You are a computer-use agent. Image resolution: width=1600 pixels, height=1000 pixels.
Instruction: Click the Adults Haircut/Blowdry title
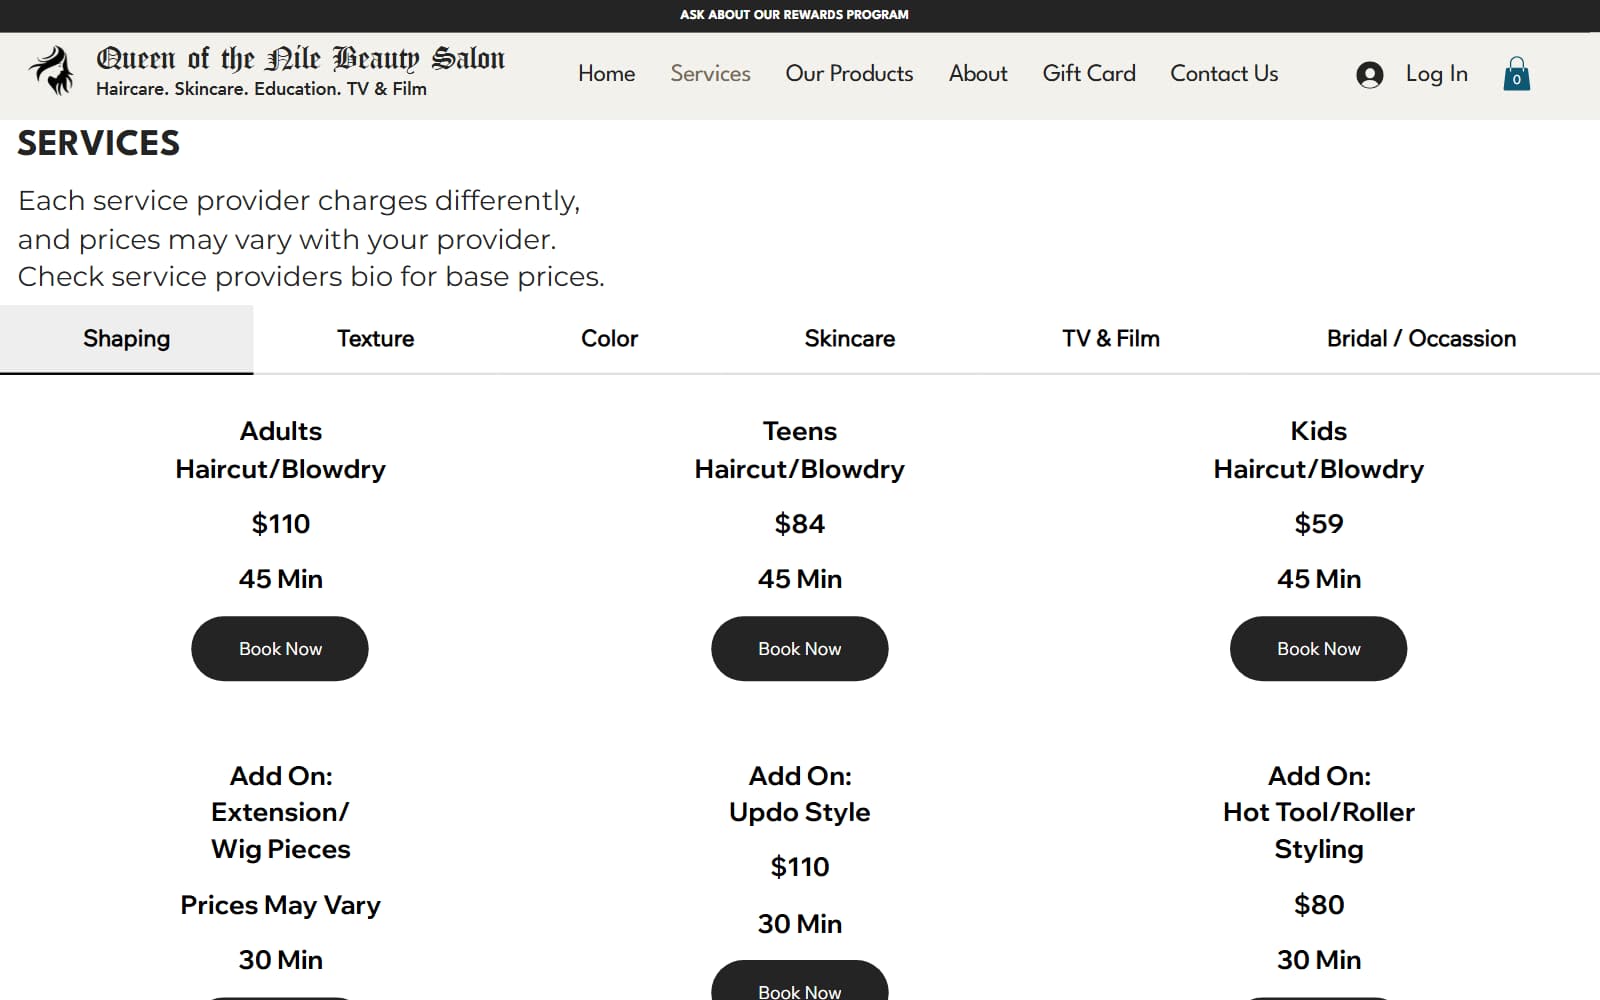tap(280, 450)
